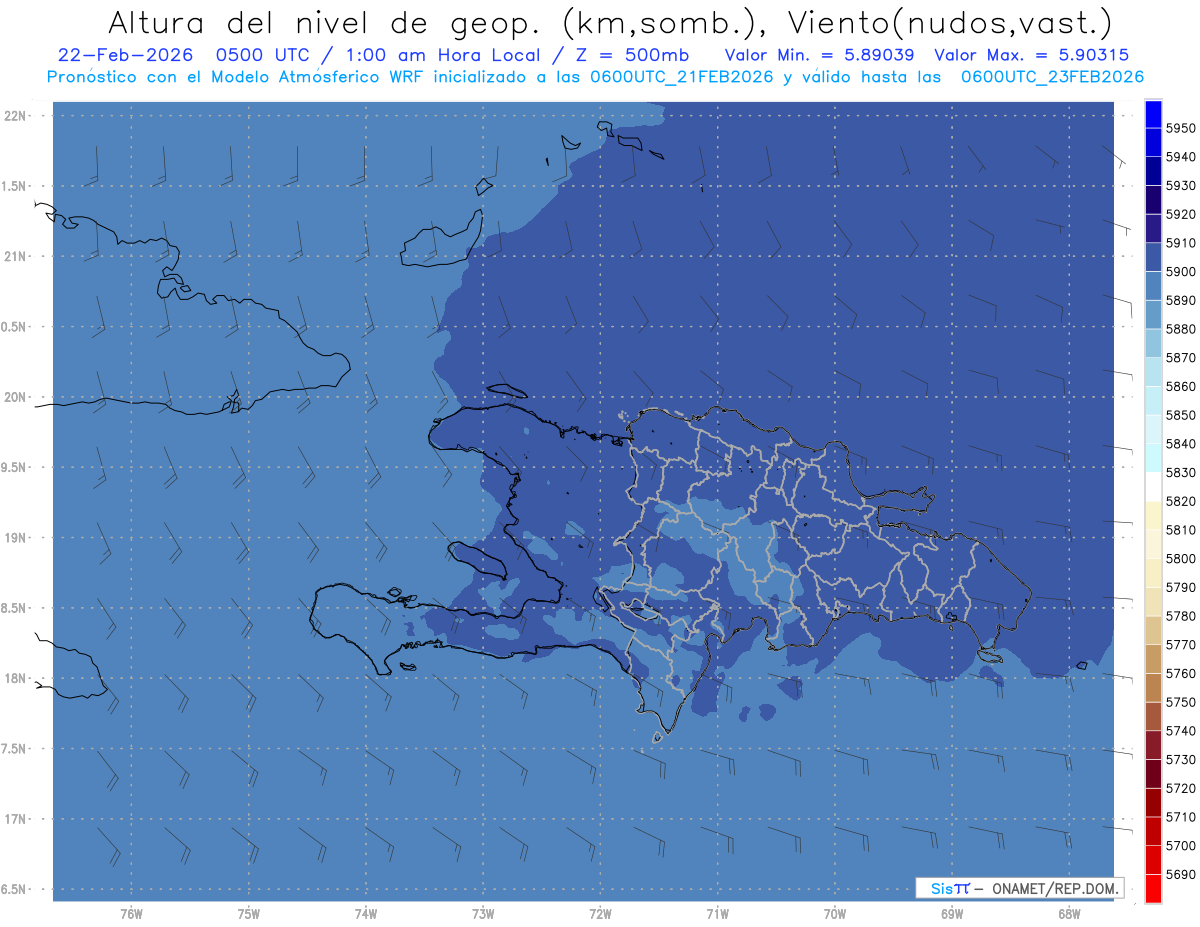Pick the colorbar swatch between 5890 and 5900
The image size is (1200, 927).
click(1152, 285)
